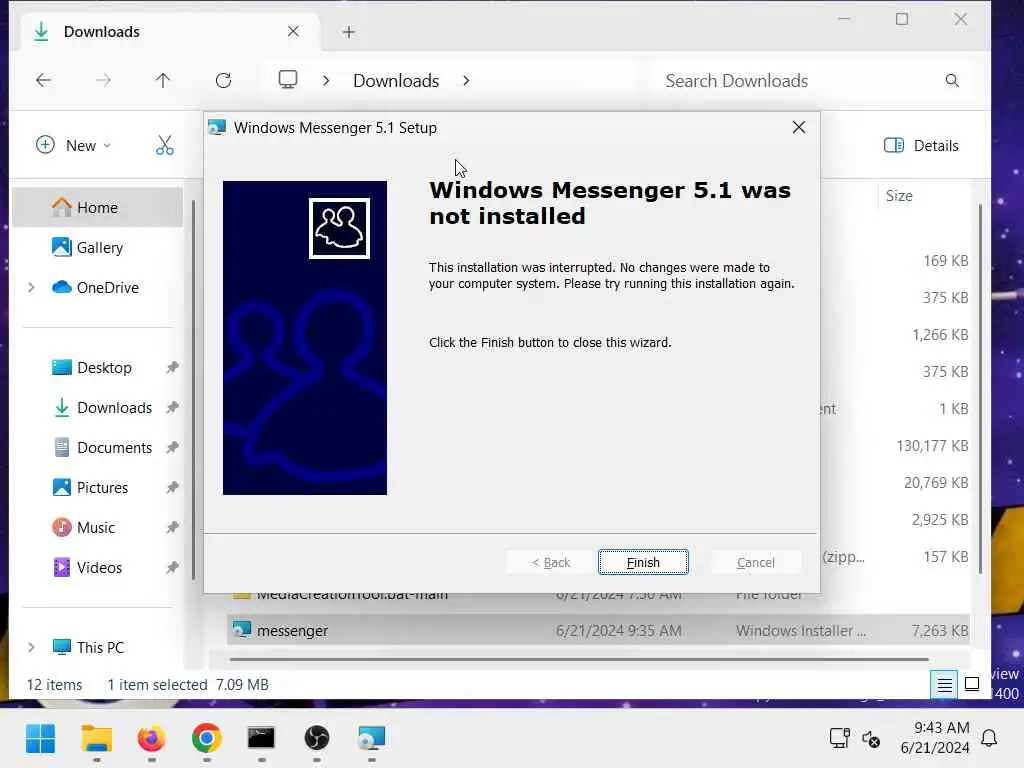Screen dimensions: 1024x768
Task: Click pin icon next to Videos
Action: pyautogui.click(x=172, y=568)
